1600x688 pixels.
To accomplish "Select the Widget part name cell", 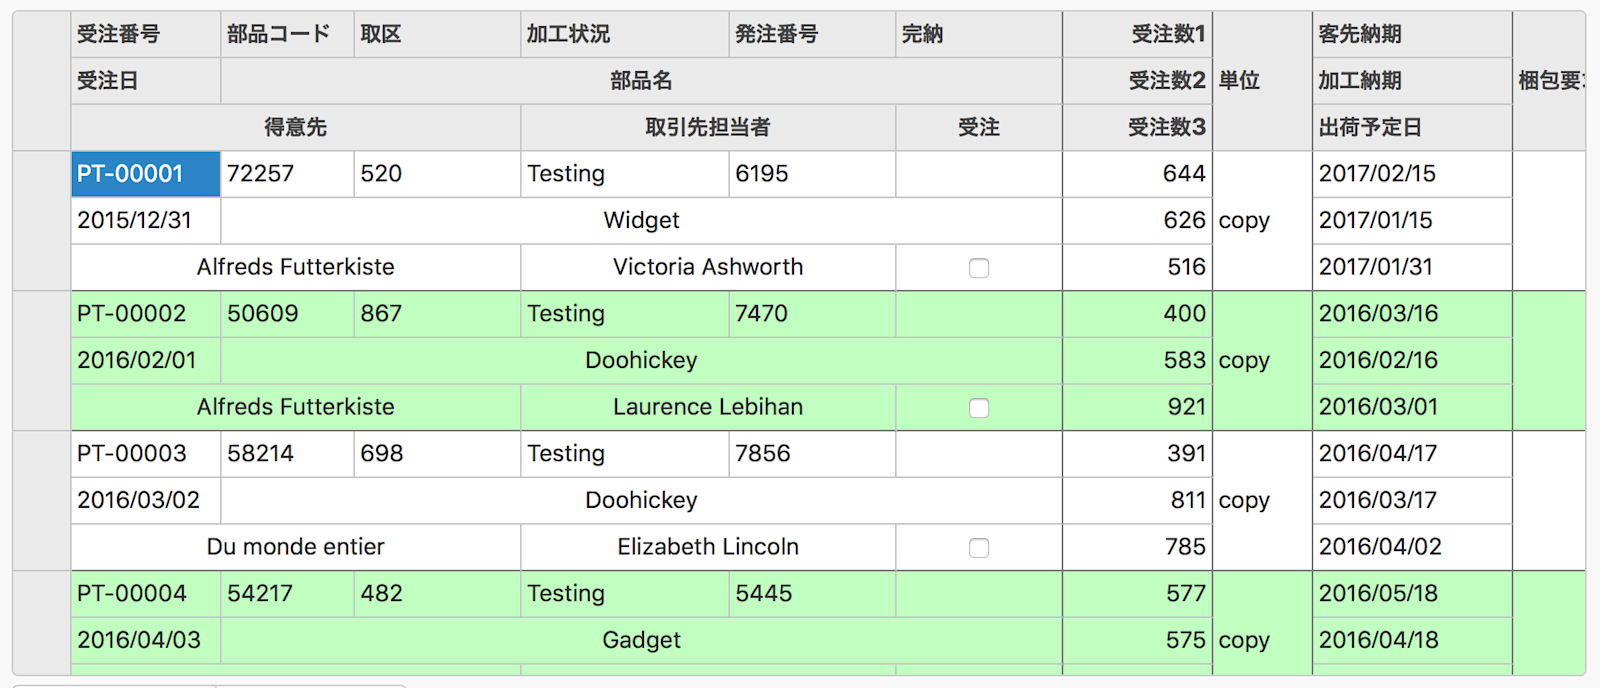I will pyautogui.click(x=641, y=221).
